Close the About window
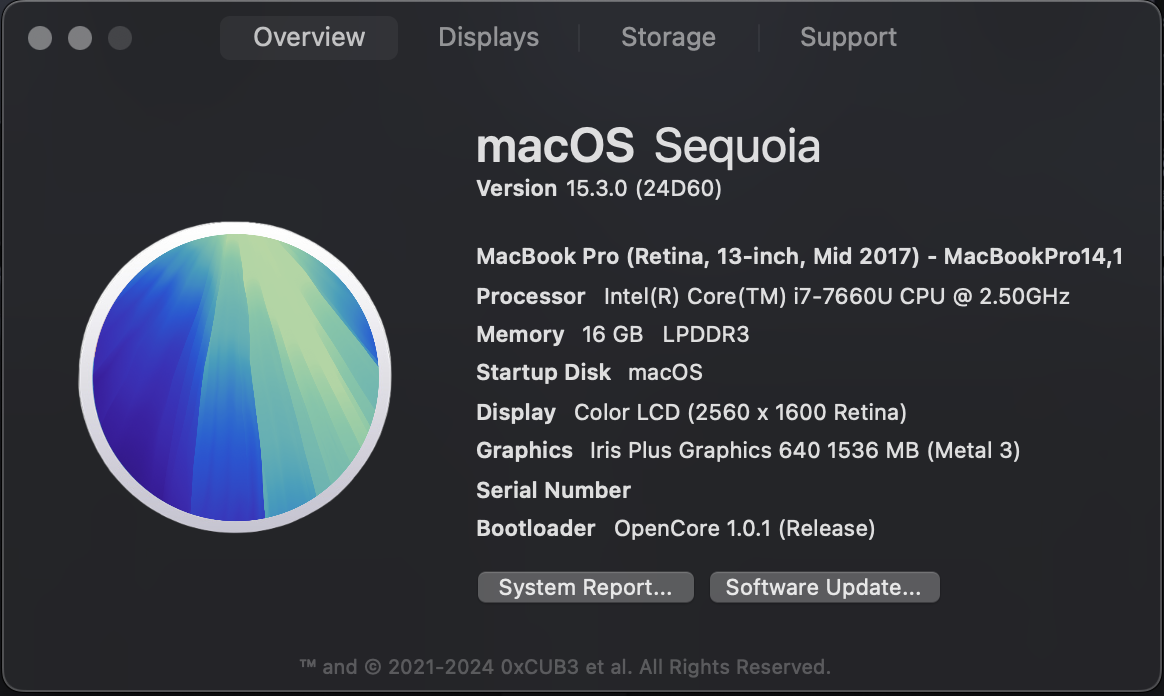 [x=40, y=39]
